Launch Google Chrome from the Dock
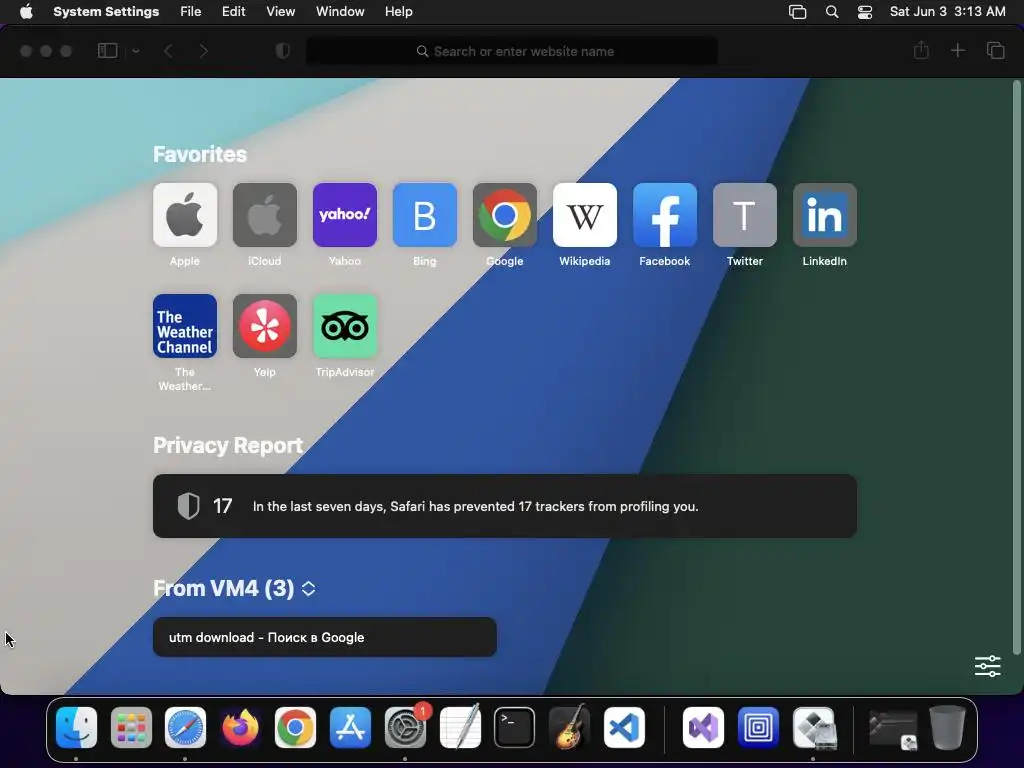 coord(295,727)
